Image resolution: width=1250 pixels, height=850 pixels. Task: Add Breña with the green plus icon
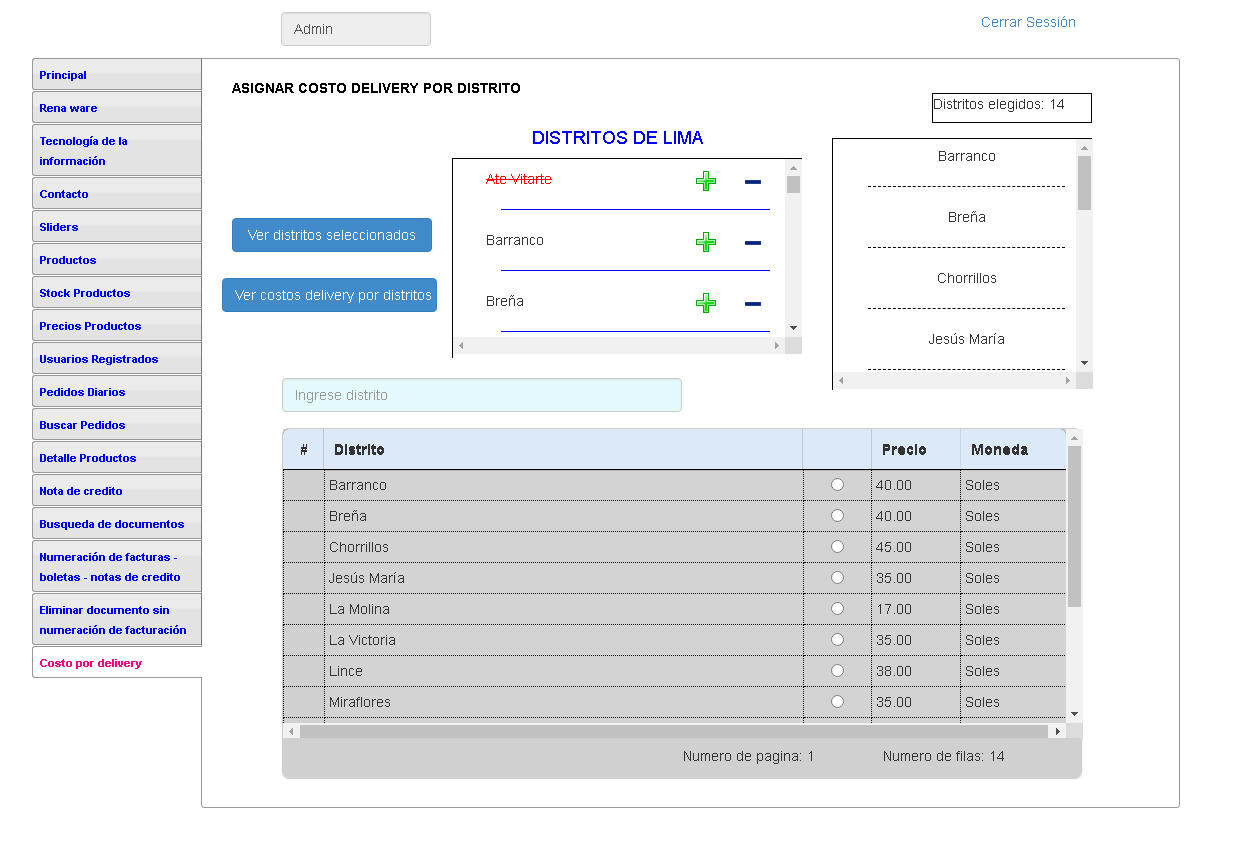pos(706,303)
